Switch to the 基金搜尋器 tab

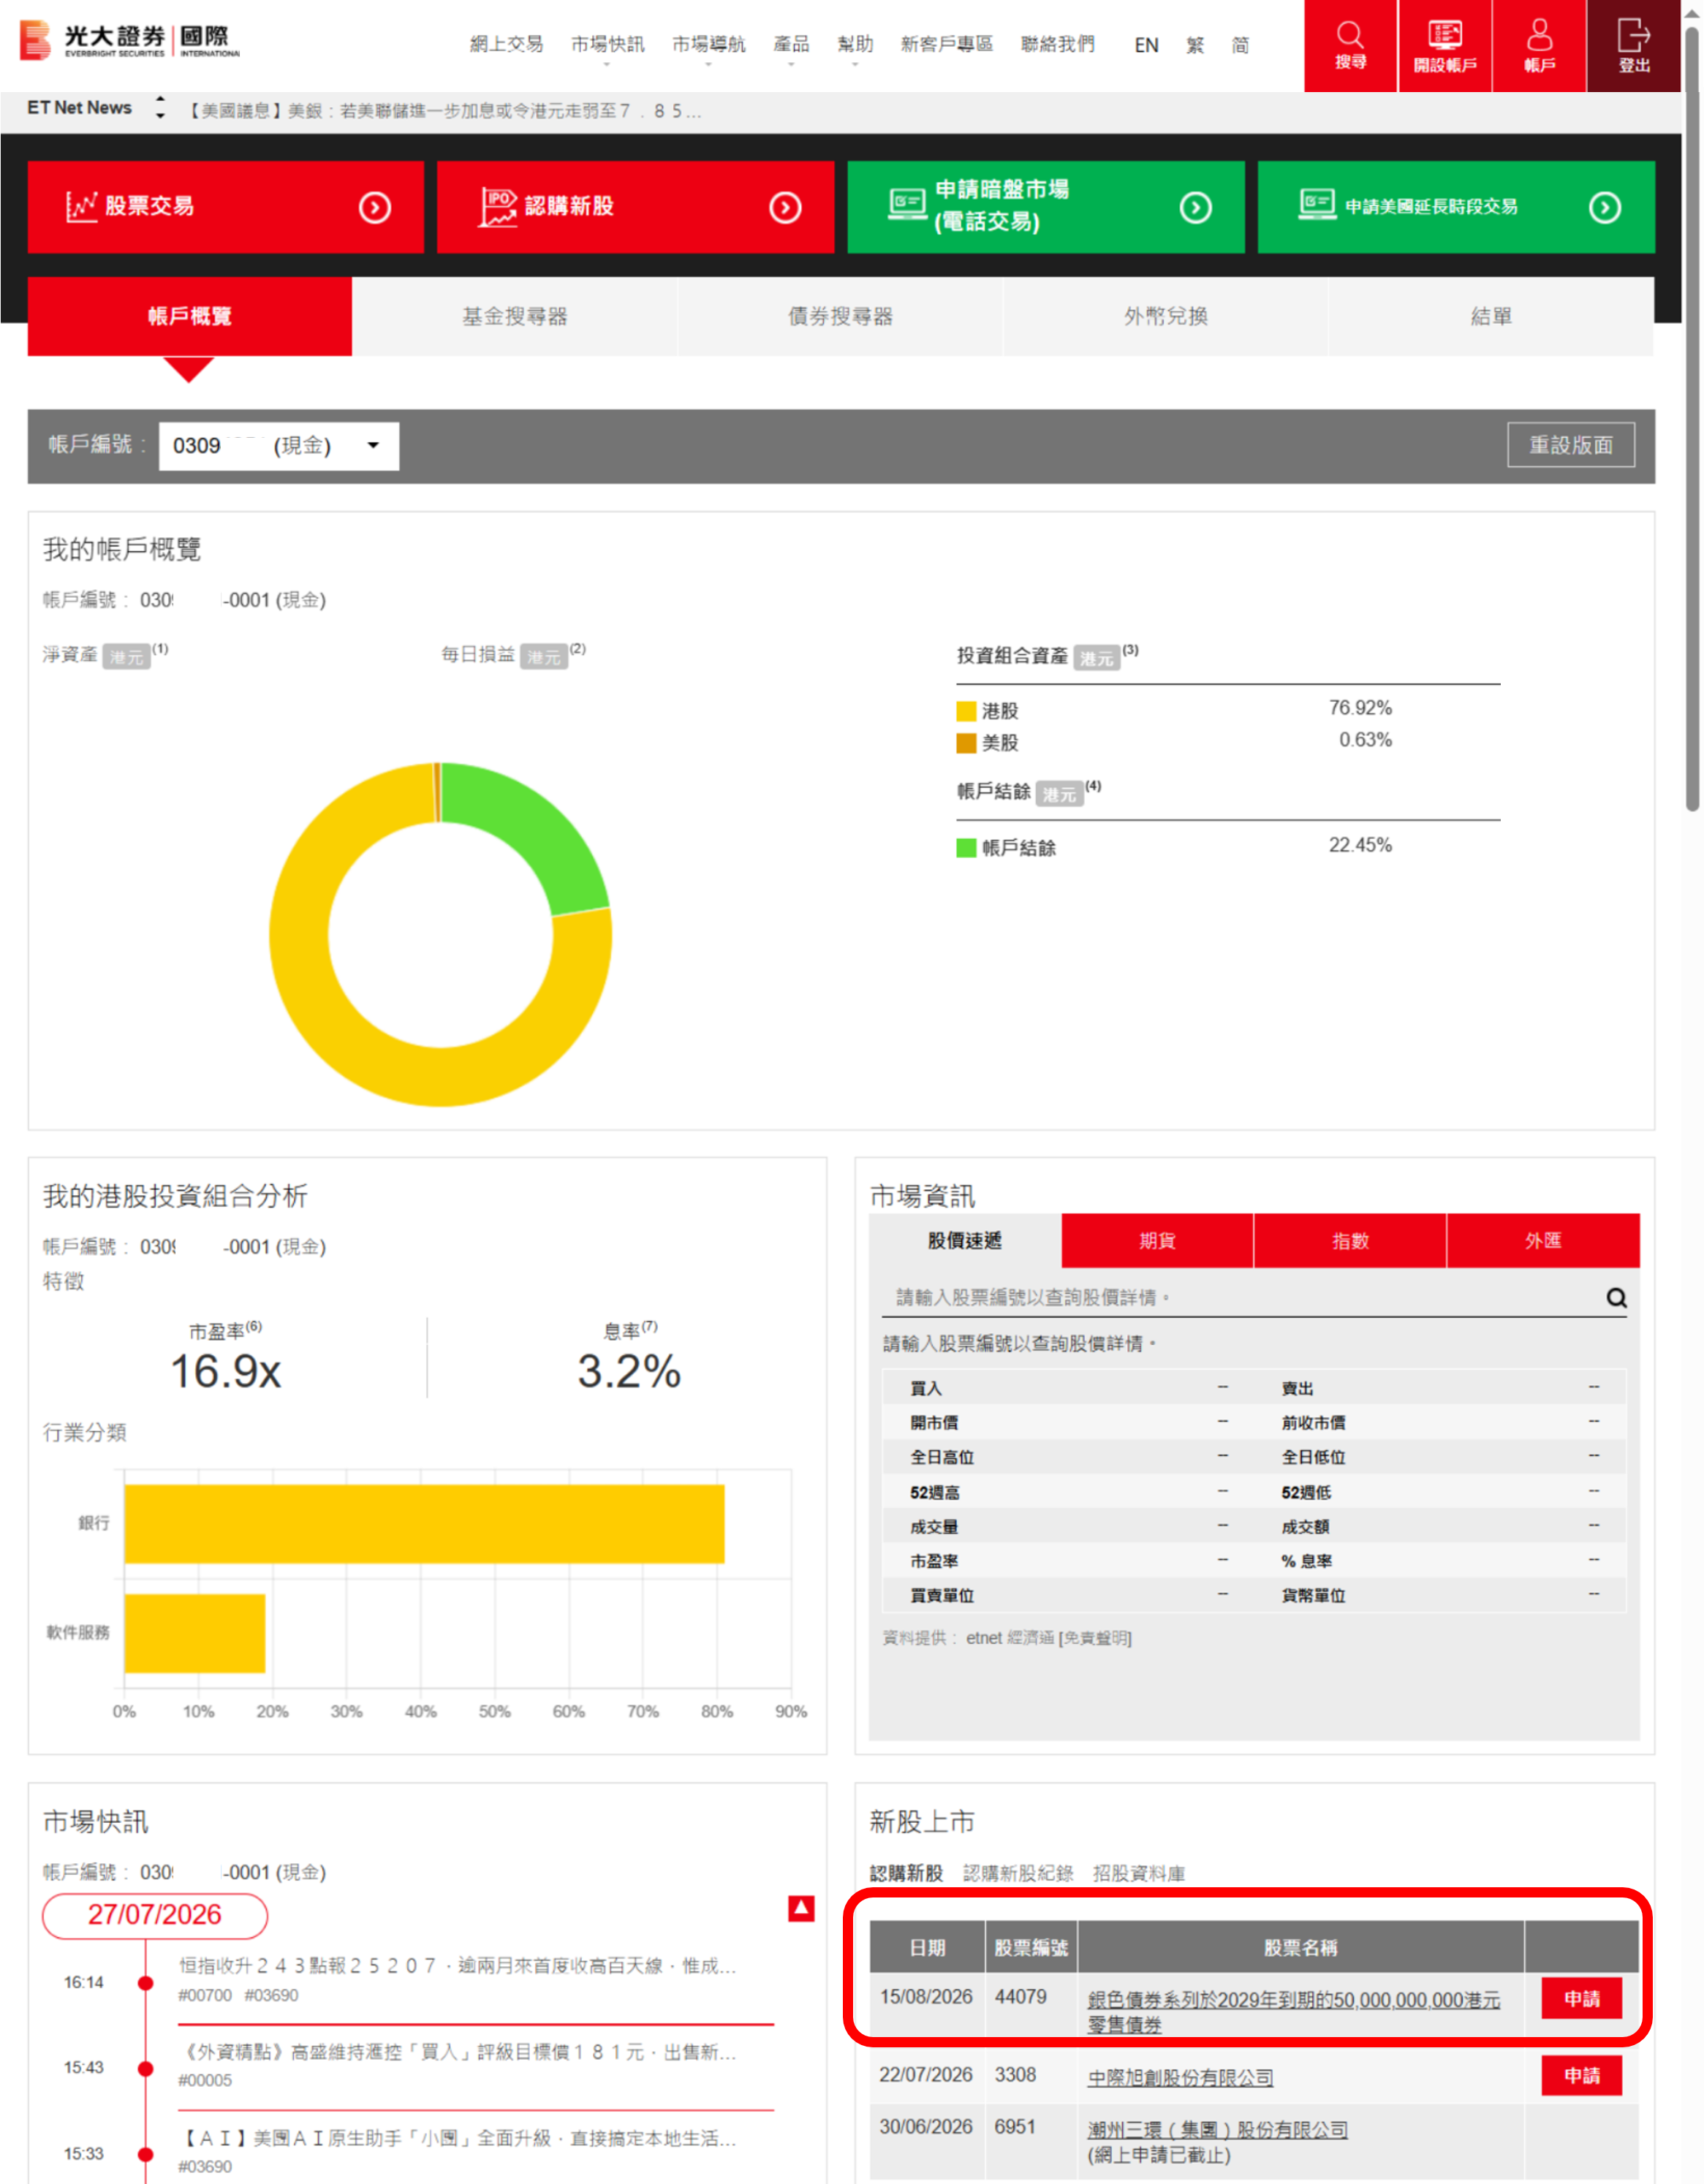pos(514,316)
